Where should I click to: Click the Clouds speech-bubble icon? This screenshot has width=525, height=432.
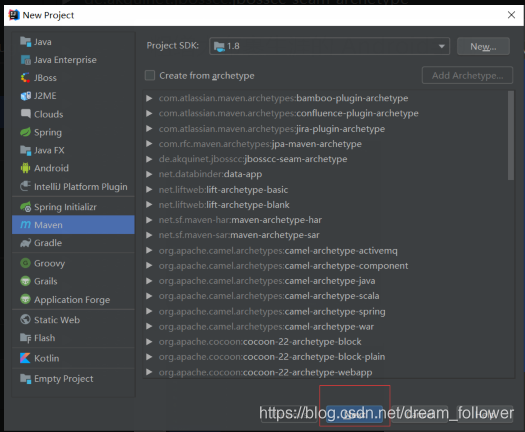point(25,114)
